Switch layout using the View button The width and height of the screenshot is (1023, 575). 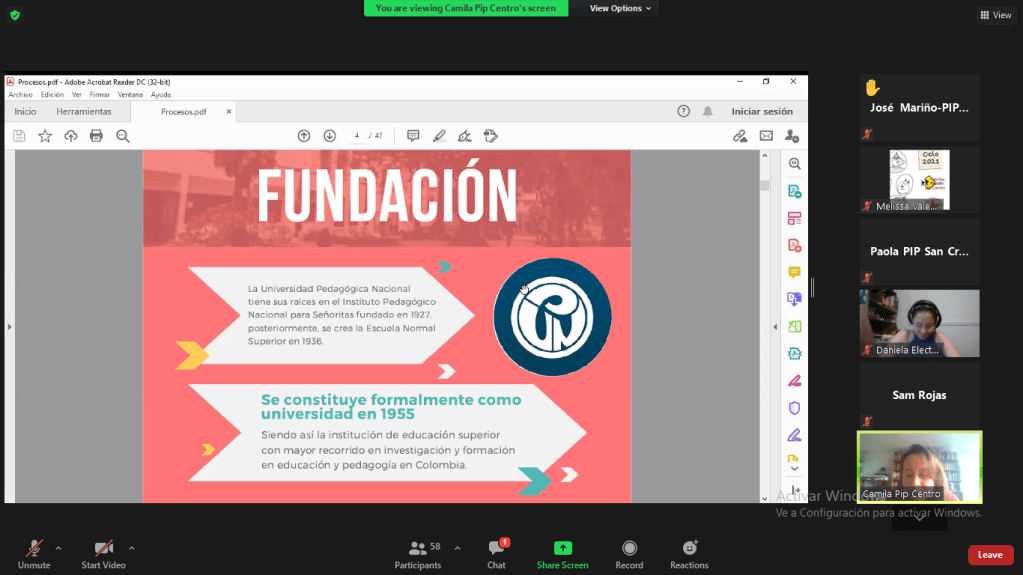996,15
